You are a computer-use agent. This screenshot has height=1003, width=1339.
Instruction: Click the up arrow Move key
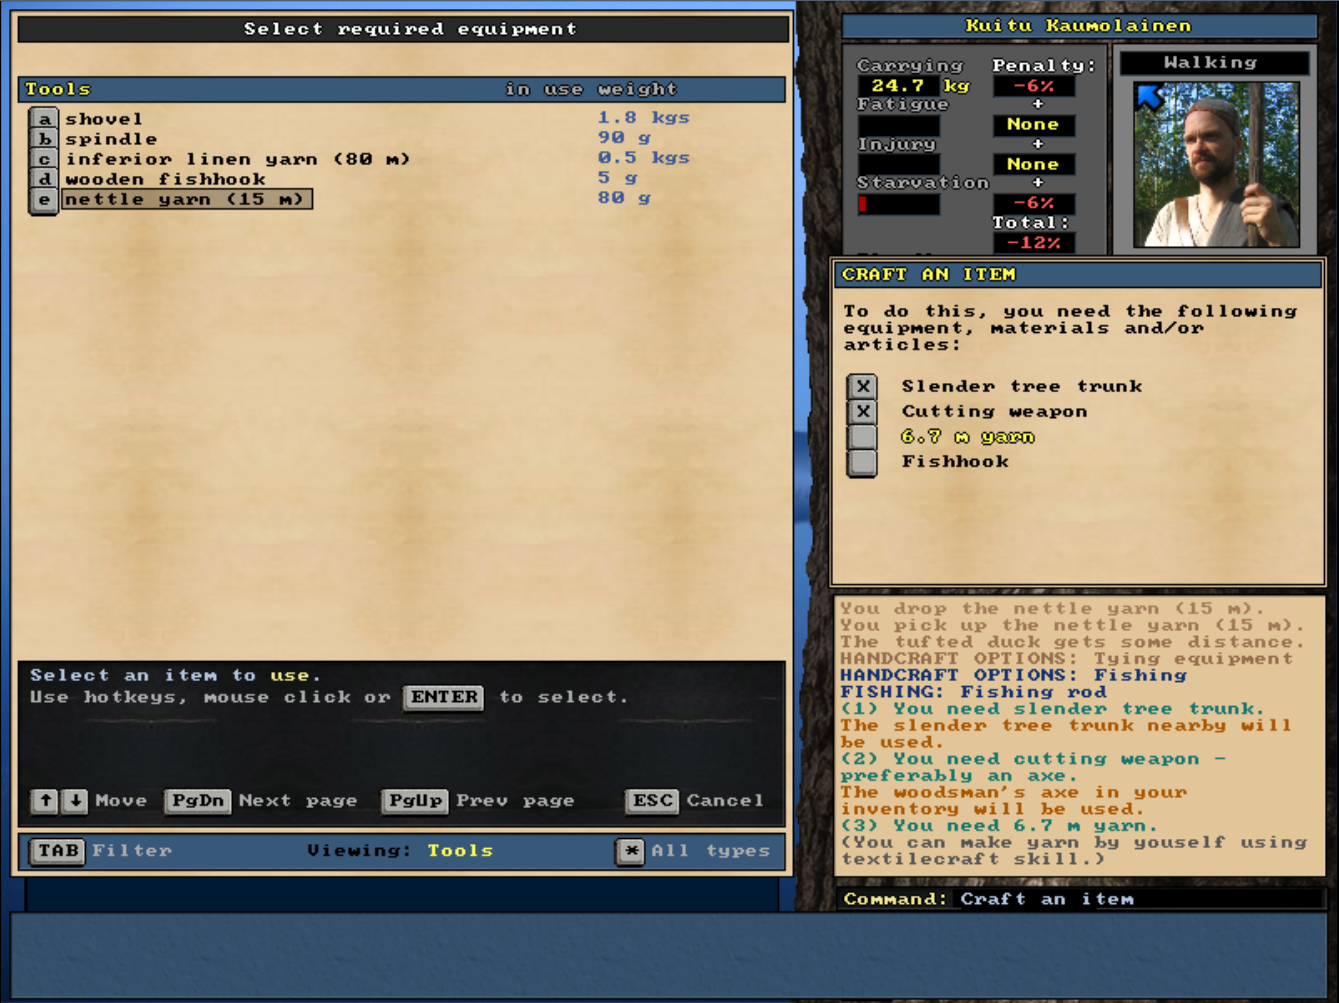point(45,801)
